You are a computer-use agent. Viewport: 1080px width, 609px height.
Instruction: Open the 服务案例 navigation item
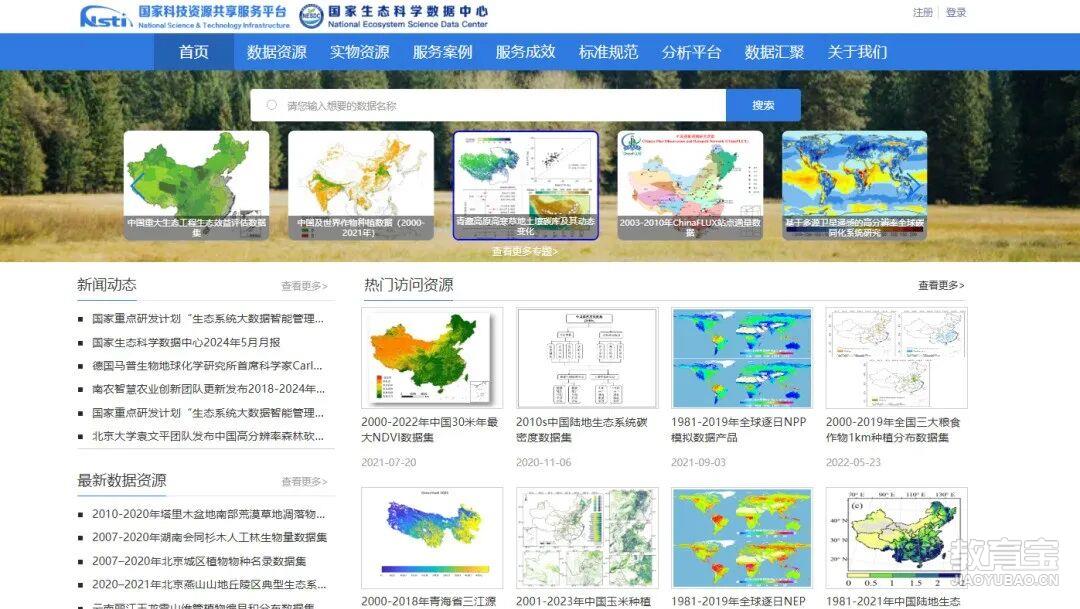[442, 52]
